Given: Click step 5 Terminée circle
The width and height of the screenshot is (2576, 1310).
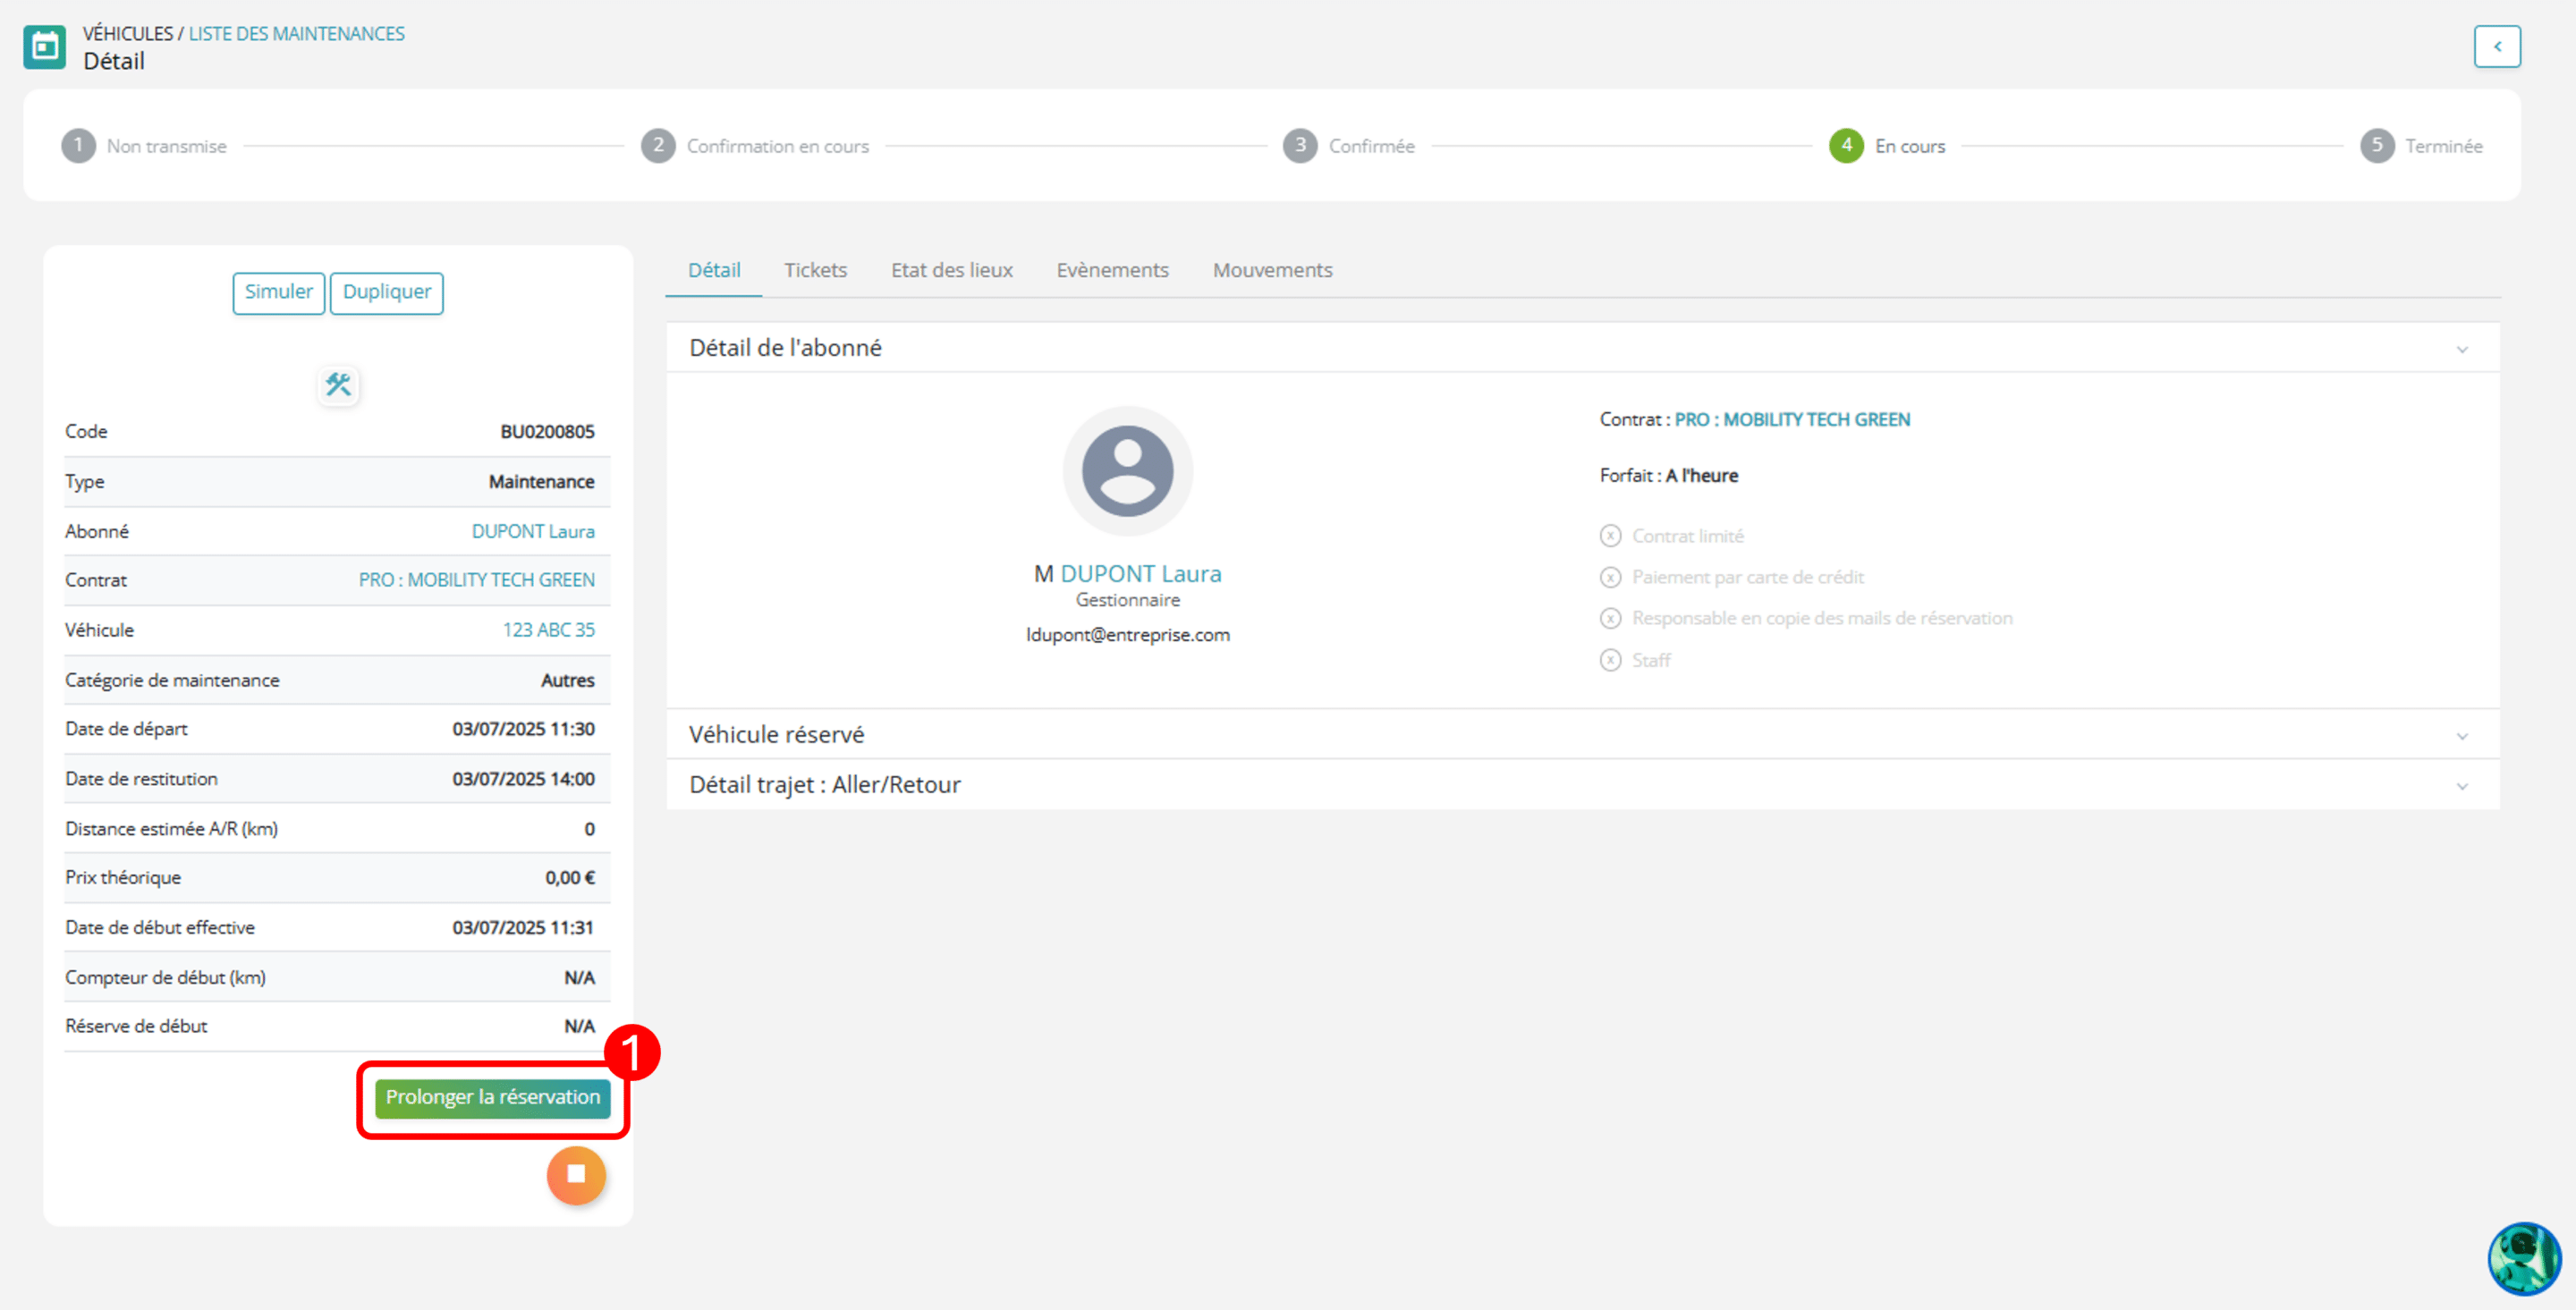Looking at the screenshot, I should [2377, 146].
